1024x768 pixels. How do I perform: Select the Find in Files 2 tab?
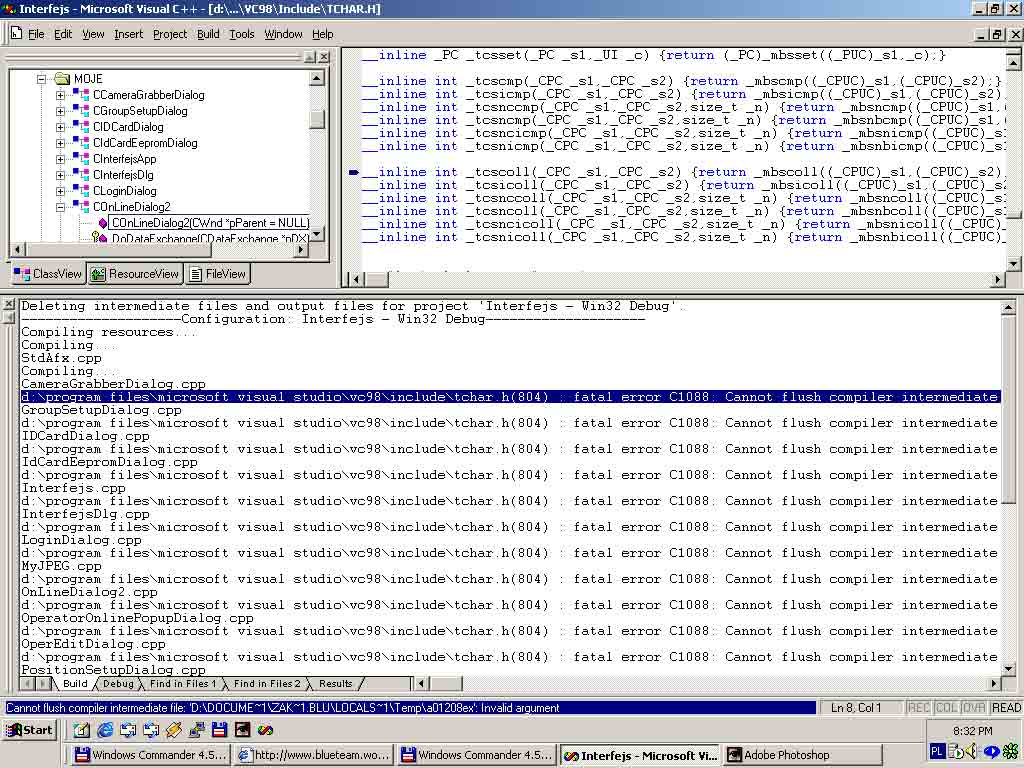click(266, 683)
